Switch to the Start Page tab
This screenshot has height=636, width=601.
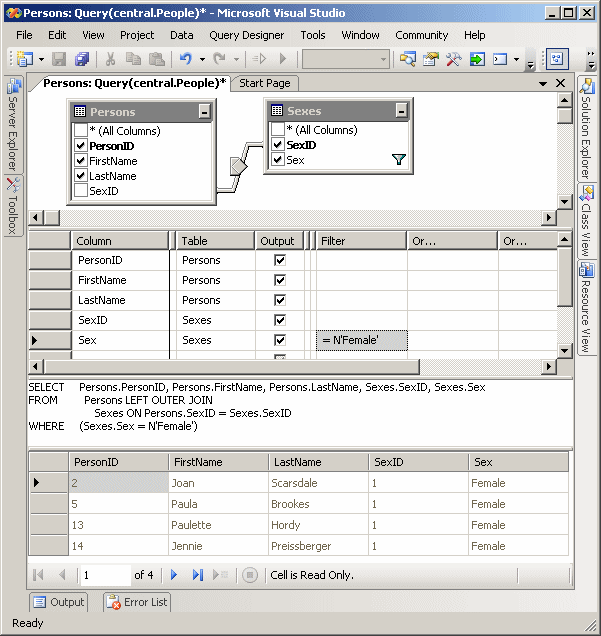265,83
